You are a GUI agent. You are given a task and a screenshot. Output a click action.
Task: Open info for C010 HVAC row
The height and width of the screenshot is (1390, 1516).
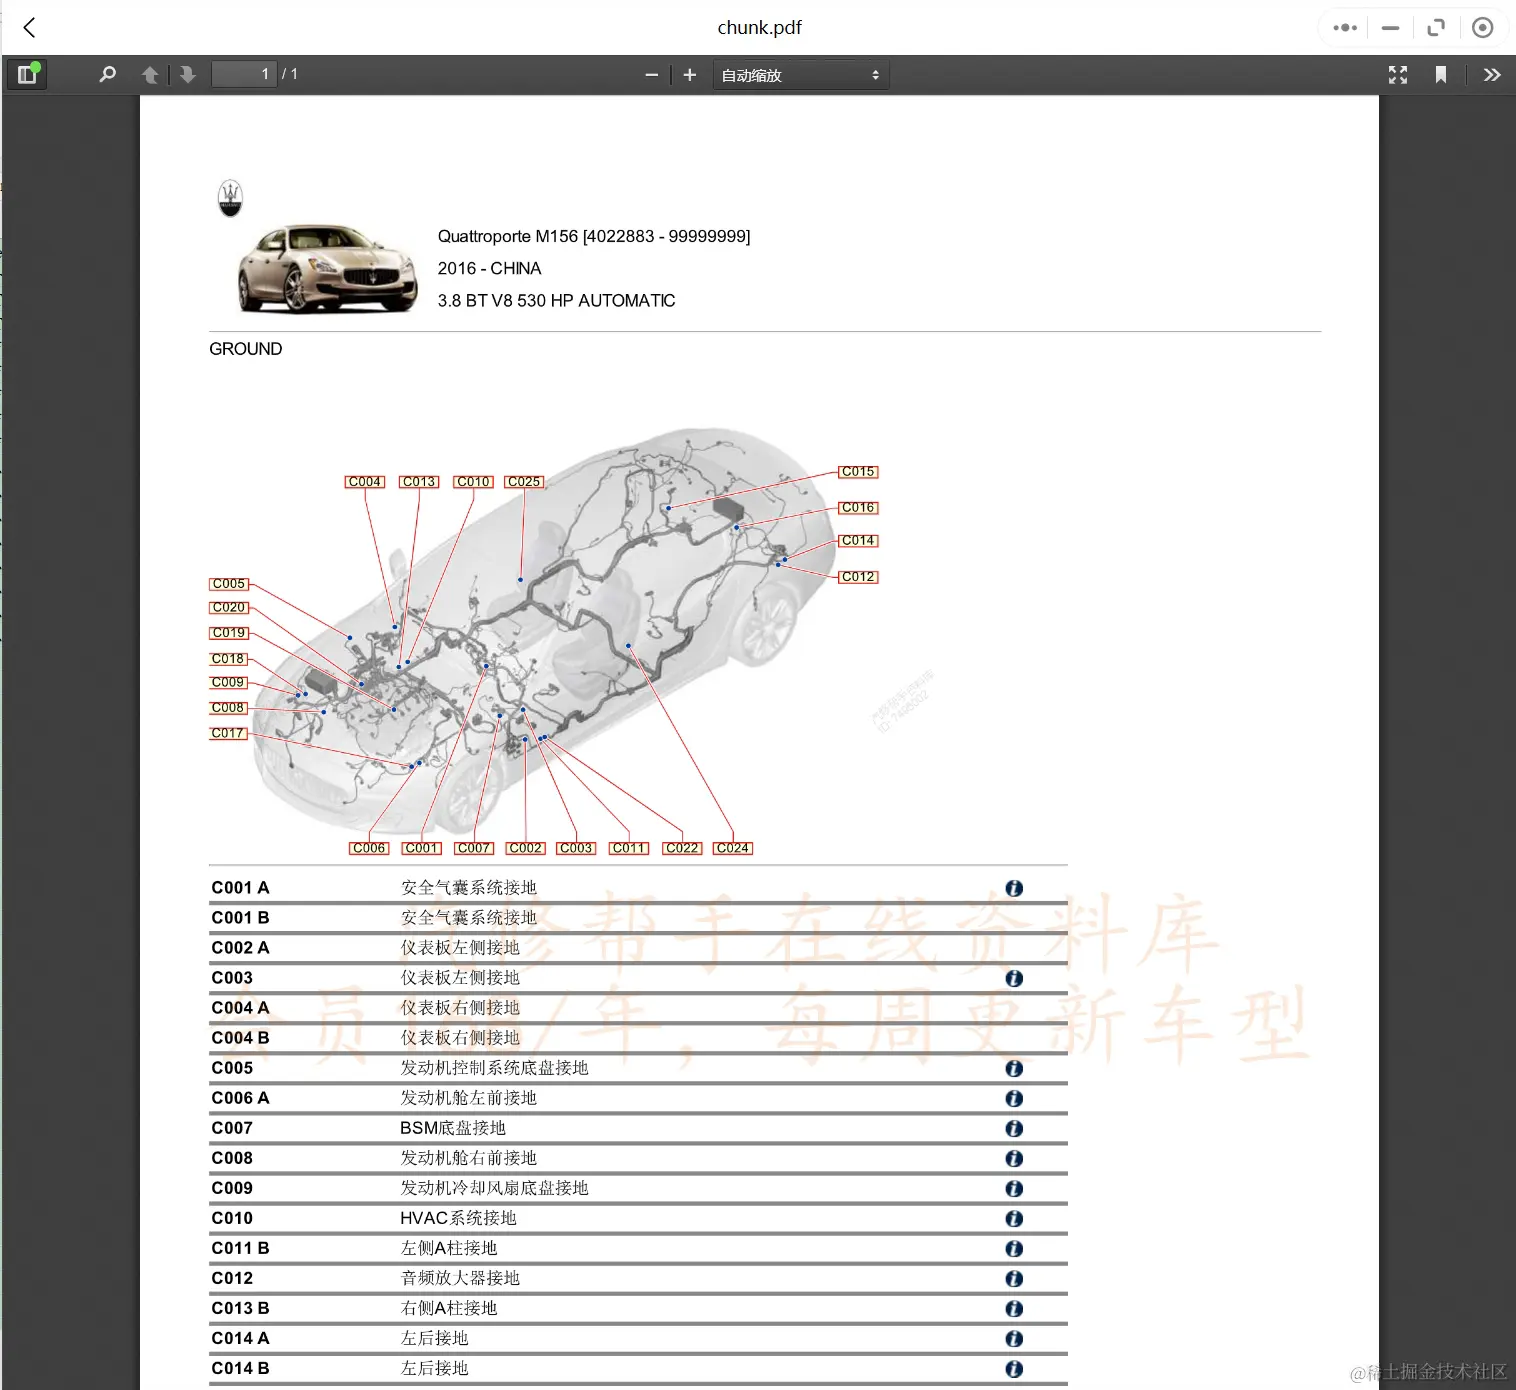coord(1014,1218)
